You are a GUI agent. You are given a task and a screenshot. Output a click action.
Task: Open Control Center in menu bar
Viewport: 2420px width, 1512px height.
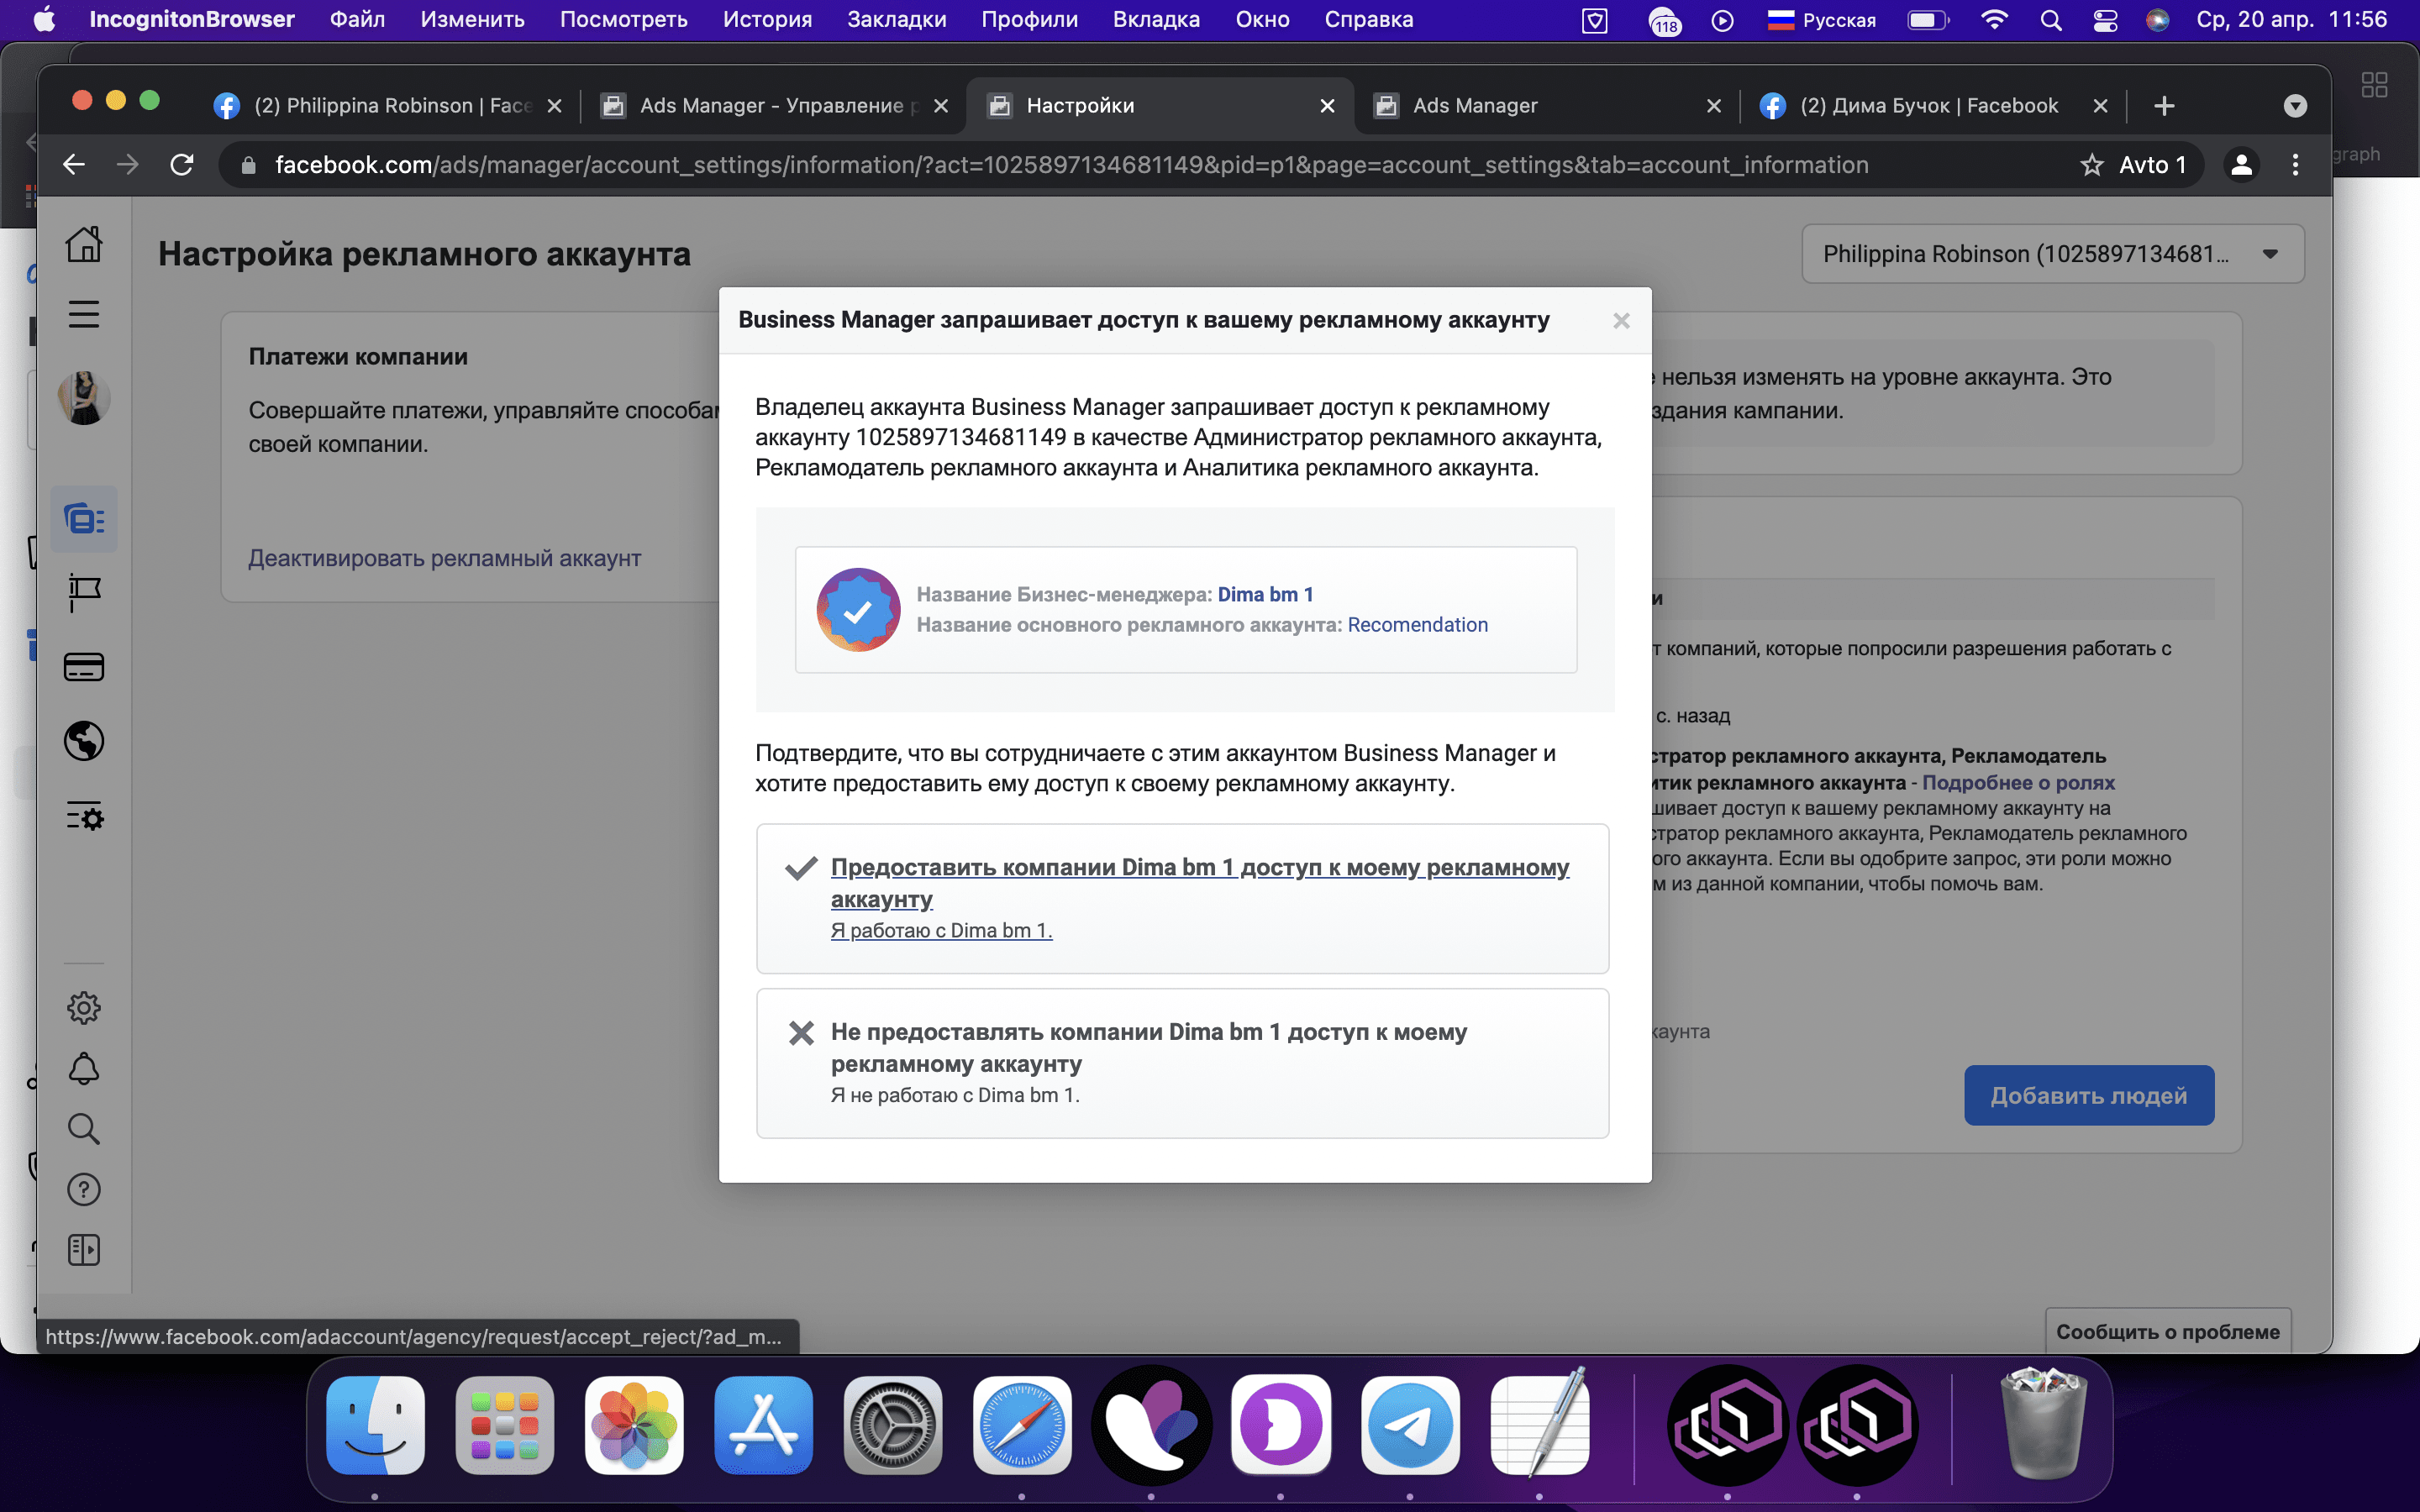click(x=2105, y=20)
